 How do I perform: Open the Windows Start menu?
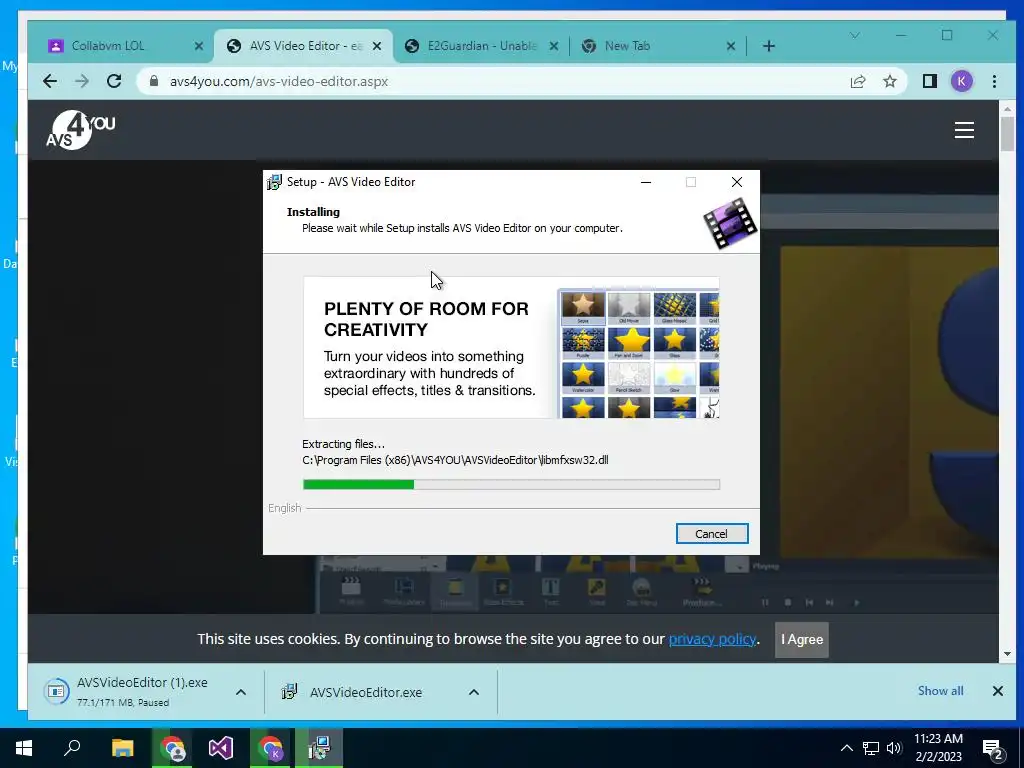pyautogui.click(x=24, y=748)
